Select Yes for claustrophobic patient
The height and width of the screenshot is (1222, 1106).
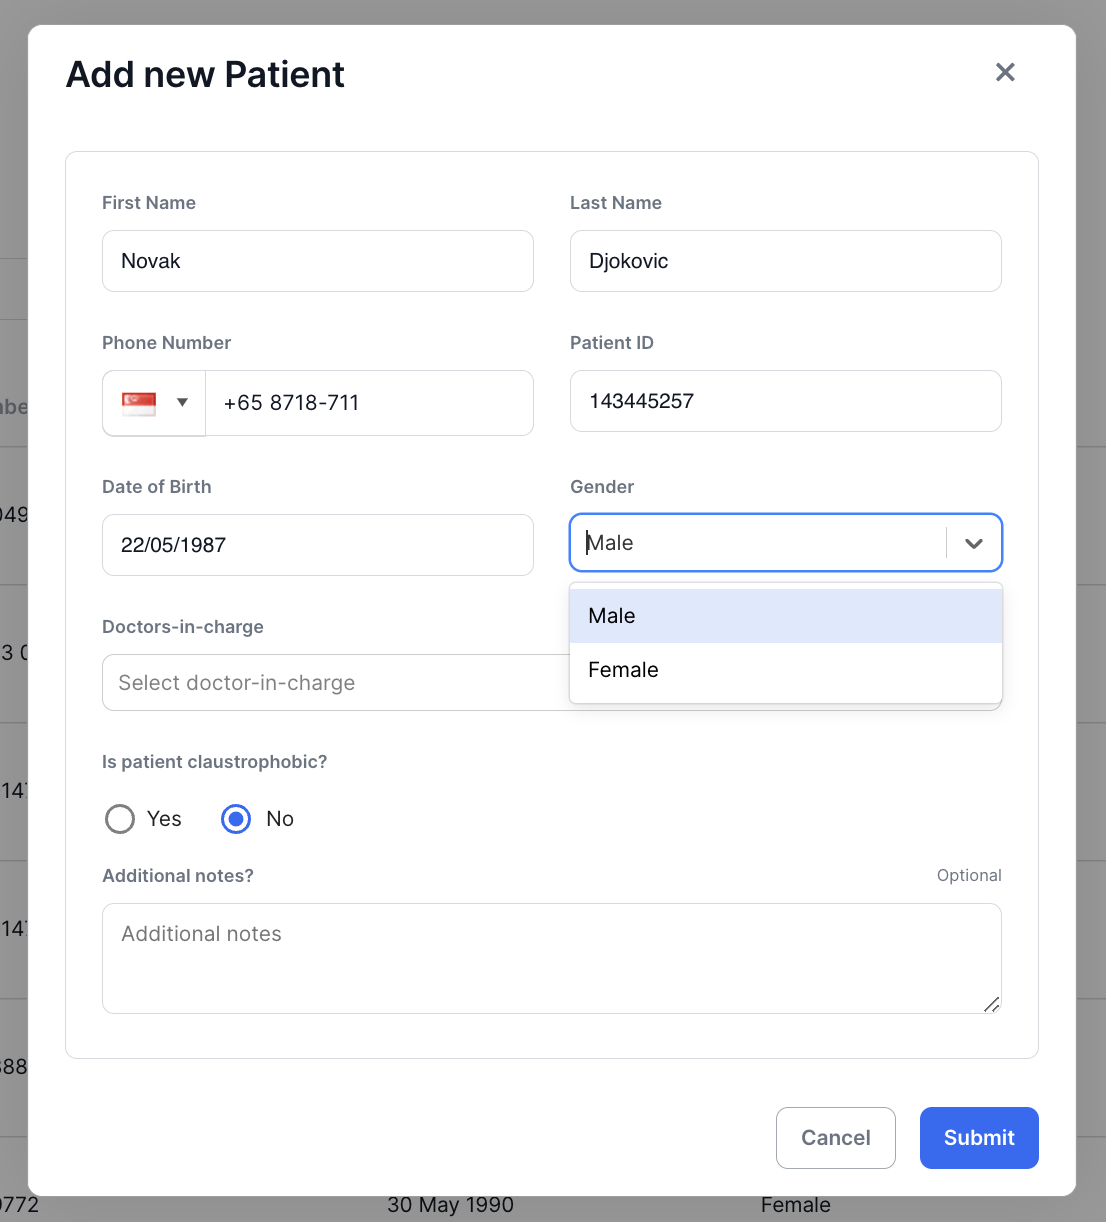120,819
